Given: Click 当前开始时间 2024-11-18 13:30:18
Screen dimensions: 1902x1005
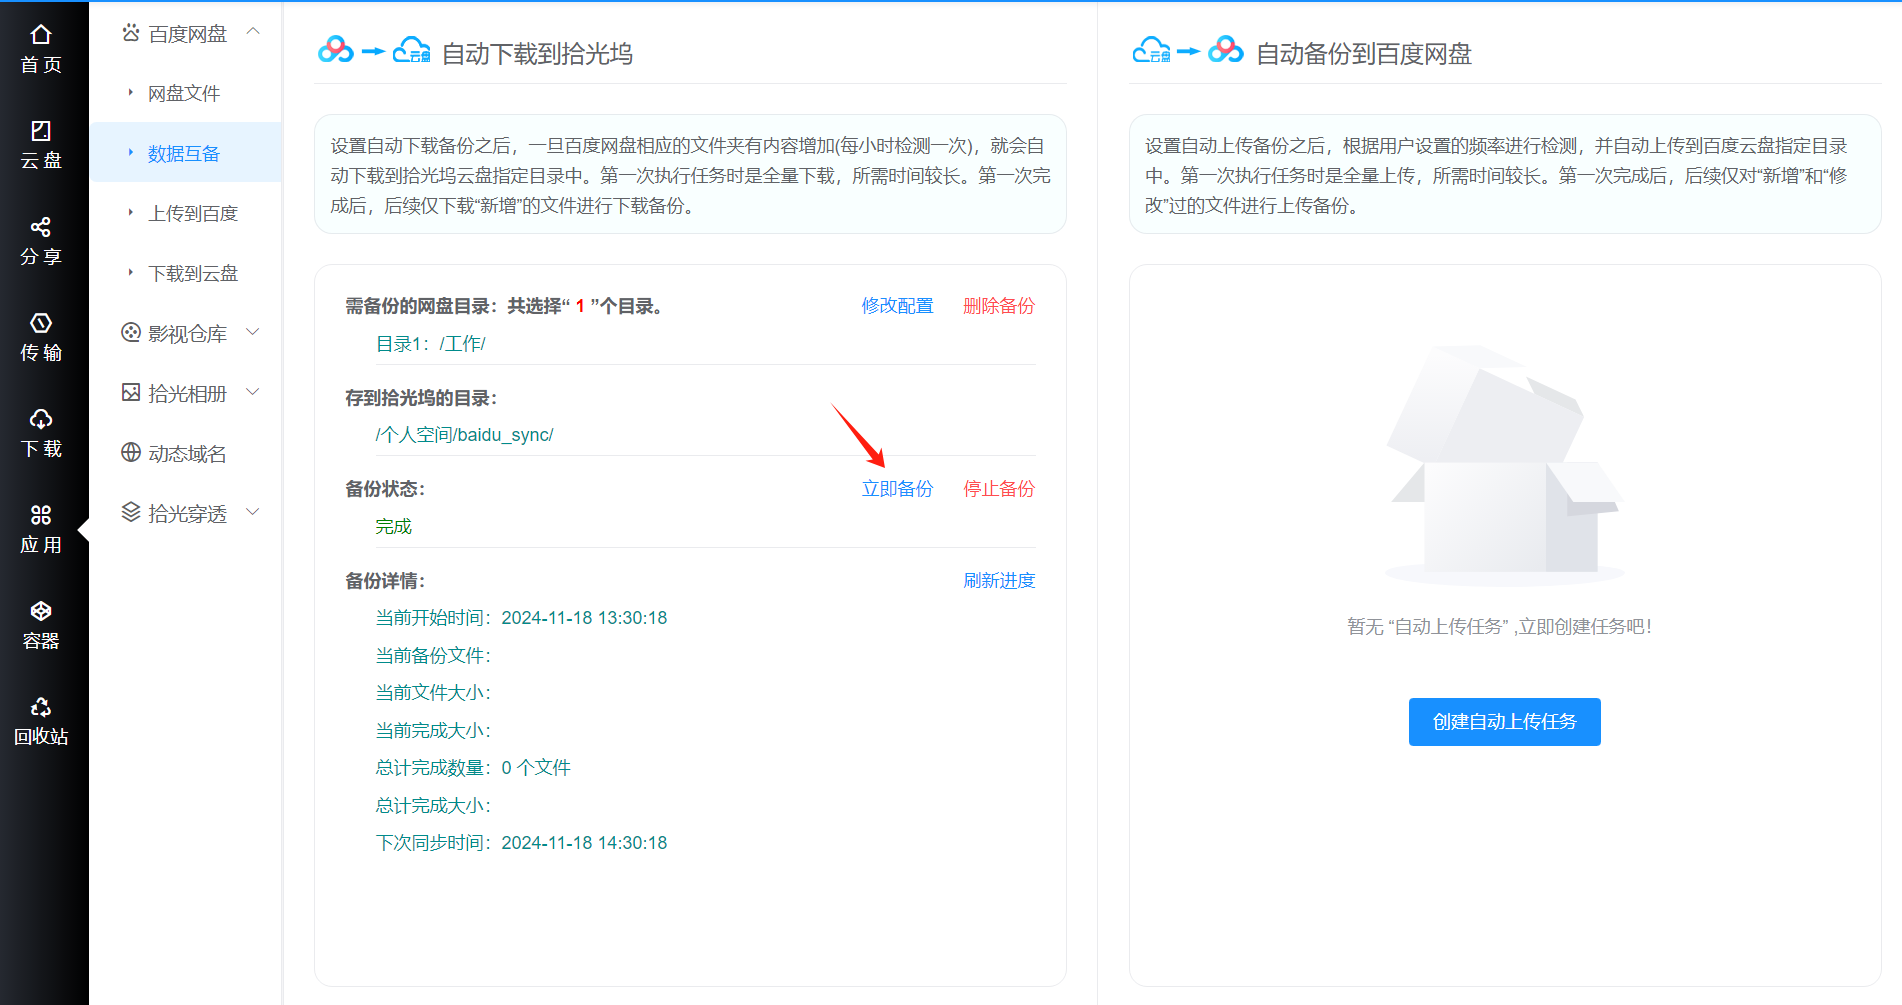Looking at the screenshot, I should click(x=521, y=618).
